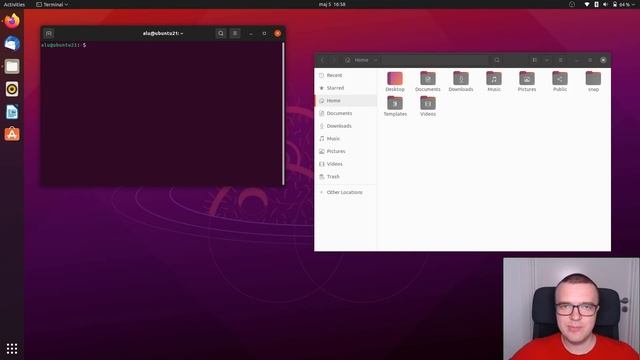640x360 pixels.
Task: Click inside the Terminal prompt area
Action: point(161,114)
